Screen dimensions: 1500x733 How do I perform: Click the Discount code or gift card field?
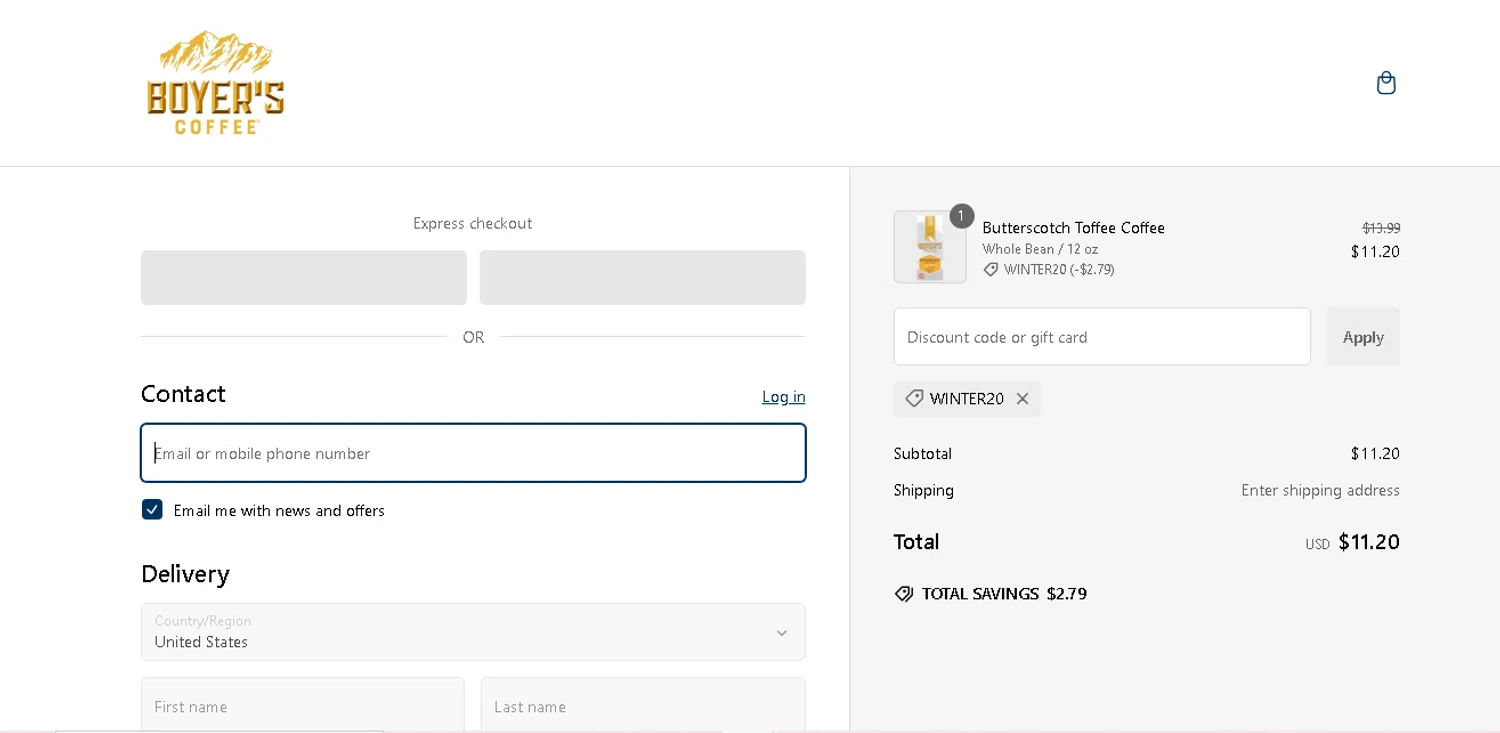point(1102,337)
